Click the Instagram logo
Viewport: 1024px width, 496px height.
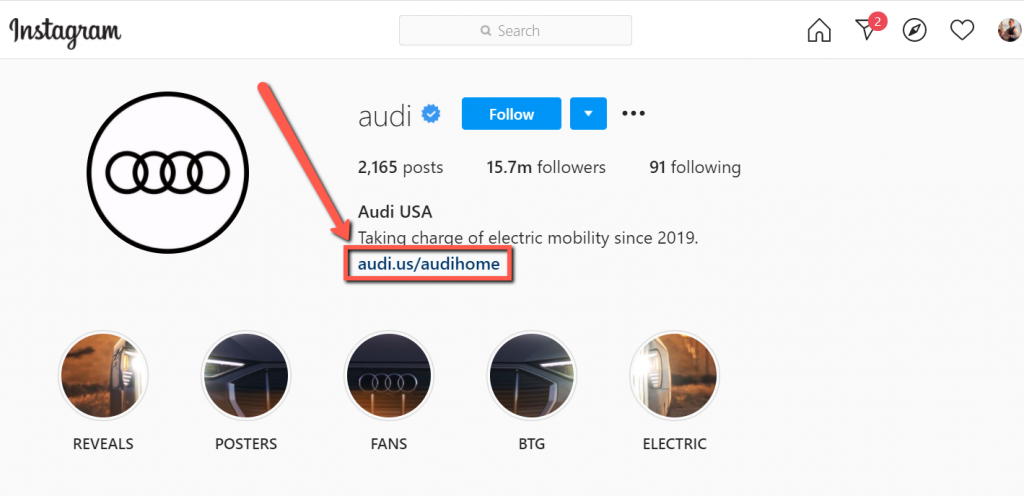pyautogui.click(x=65, y=31)
